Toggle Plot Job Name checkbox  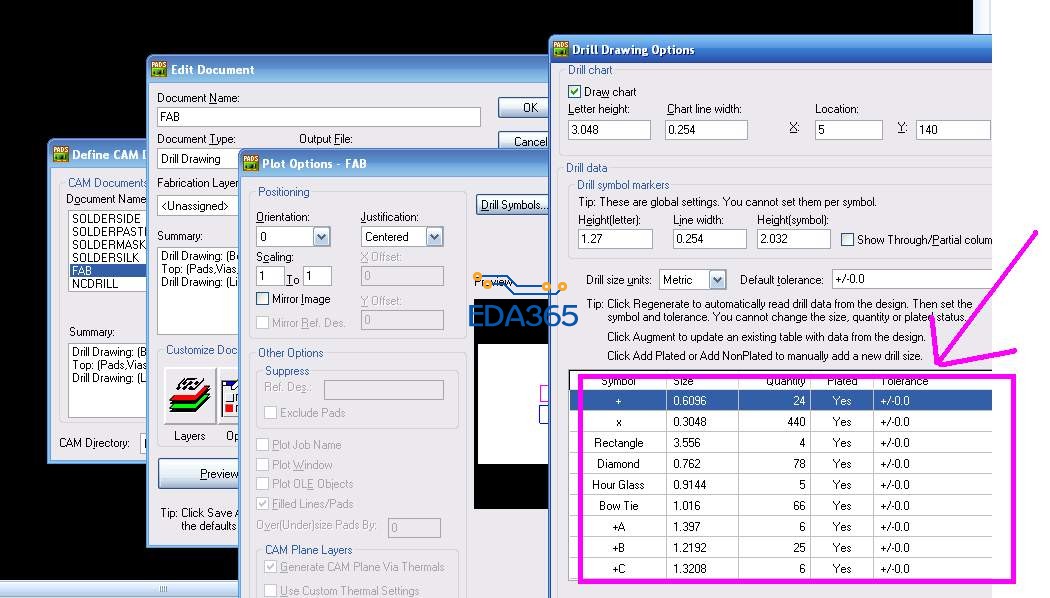262,445
